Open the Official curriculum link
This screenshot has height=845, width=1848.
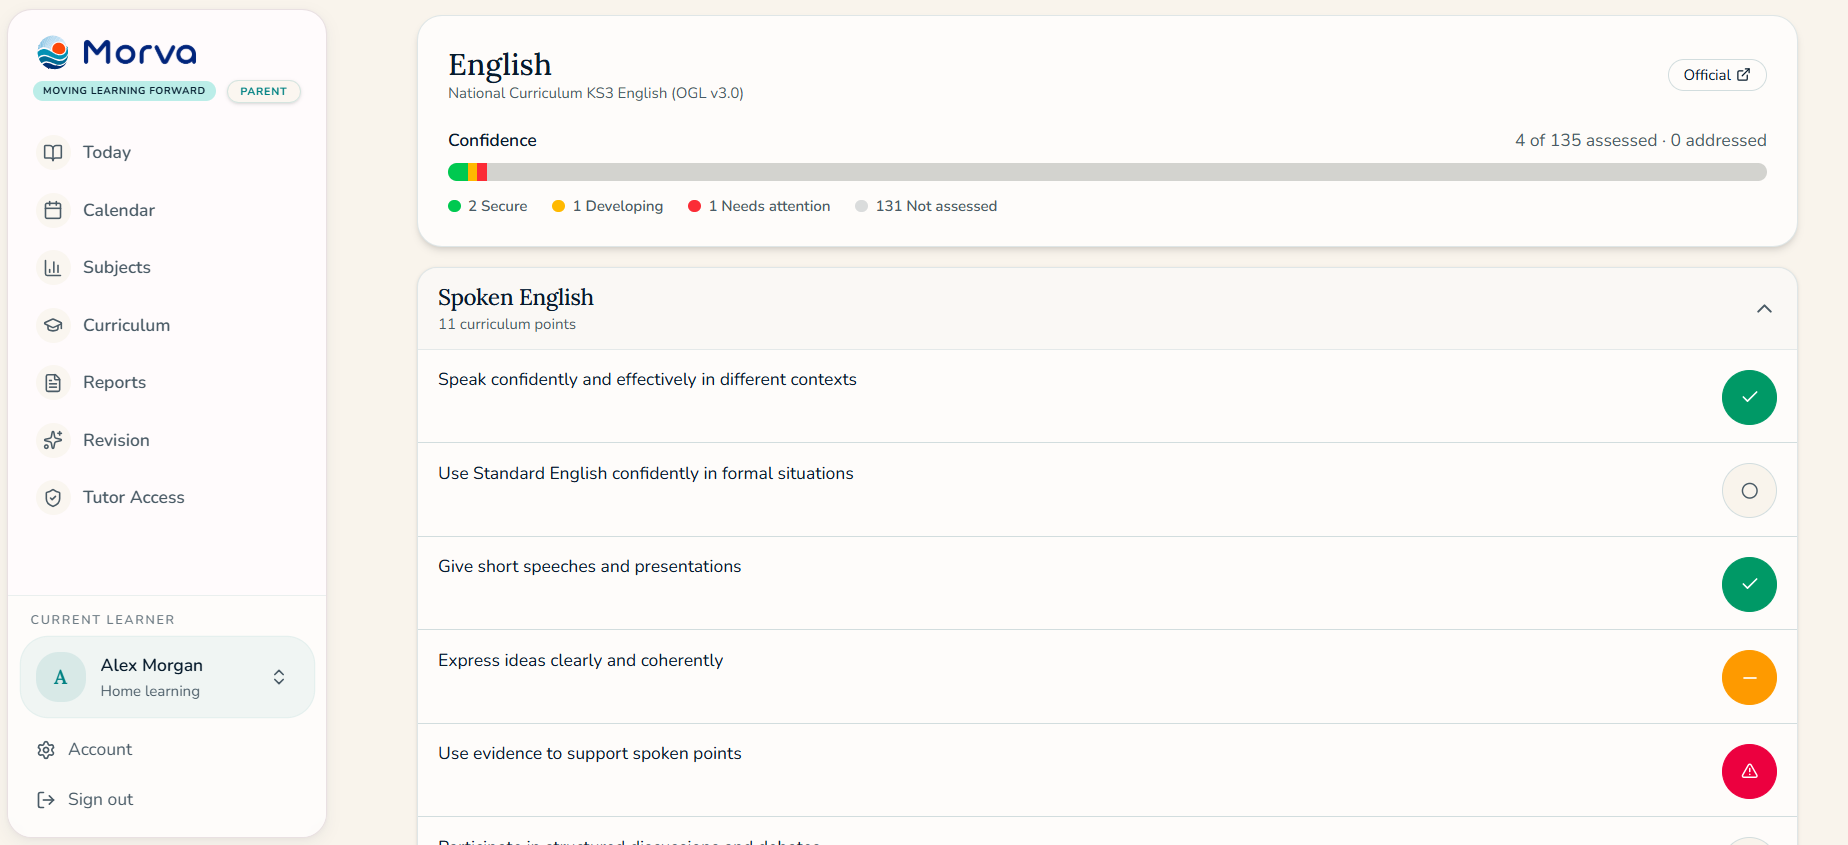click(x=1717, y=75)
